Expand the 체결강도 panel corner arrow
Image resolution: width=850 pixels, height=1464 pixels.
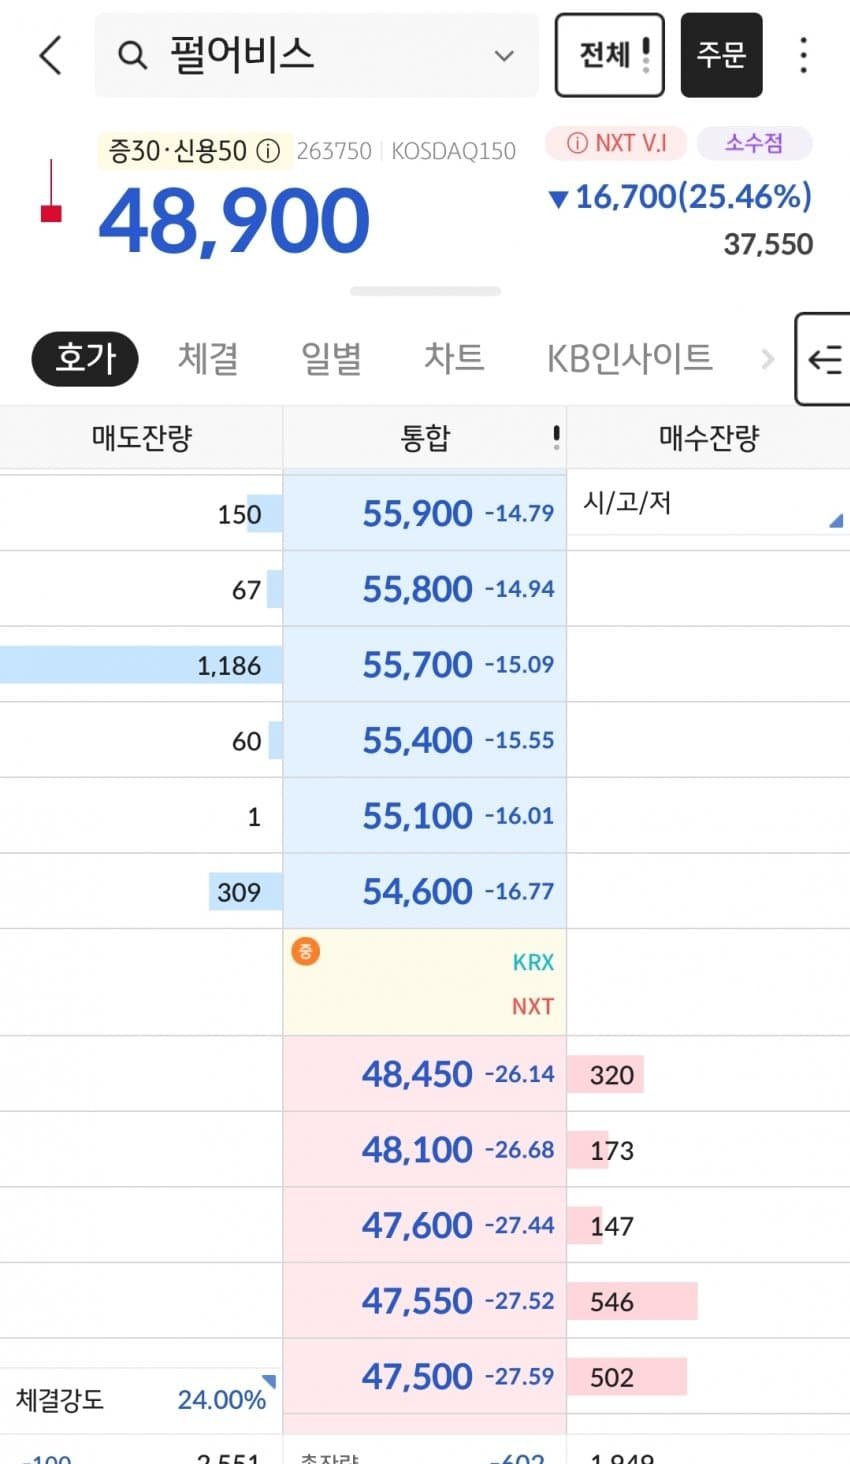[268, 1382]
